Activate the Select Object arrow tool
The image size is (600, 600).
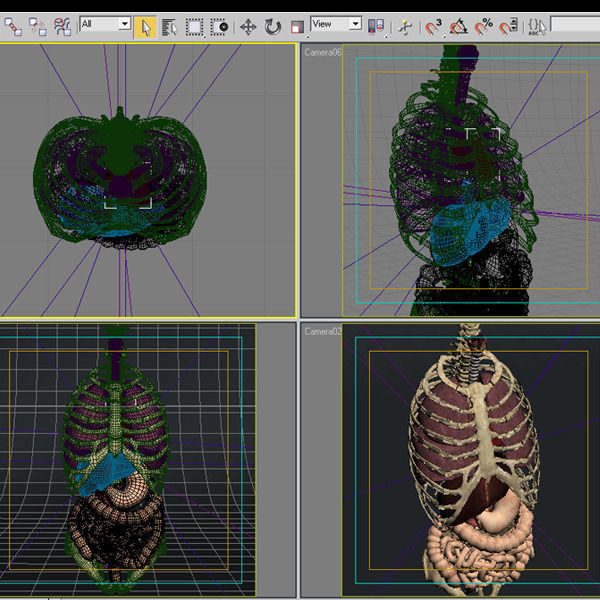click(145, 28)
